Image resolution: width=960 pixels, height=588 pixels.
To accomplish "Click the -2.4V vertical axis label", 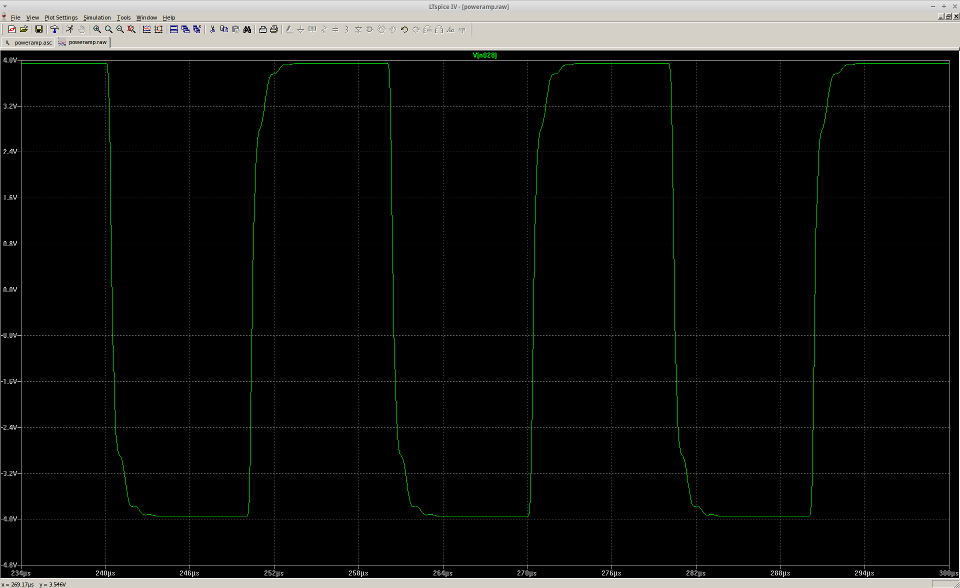I will (9, 428).
